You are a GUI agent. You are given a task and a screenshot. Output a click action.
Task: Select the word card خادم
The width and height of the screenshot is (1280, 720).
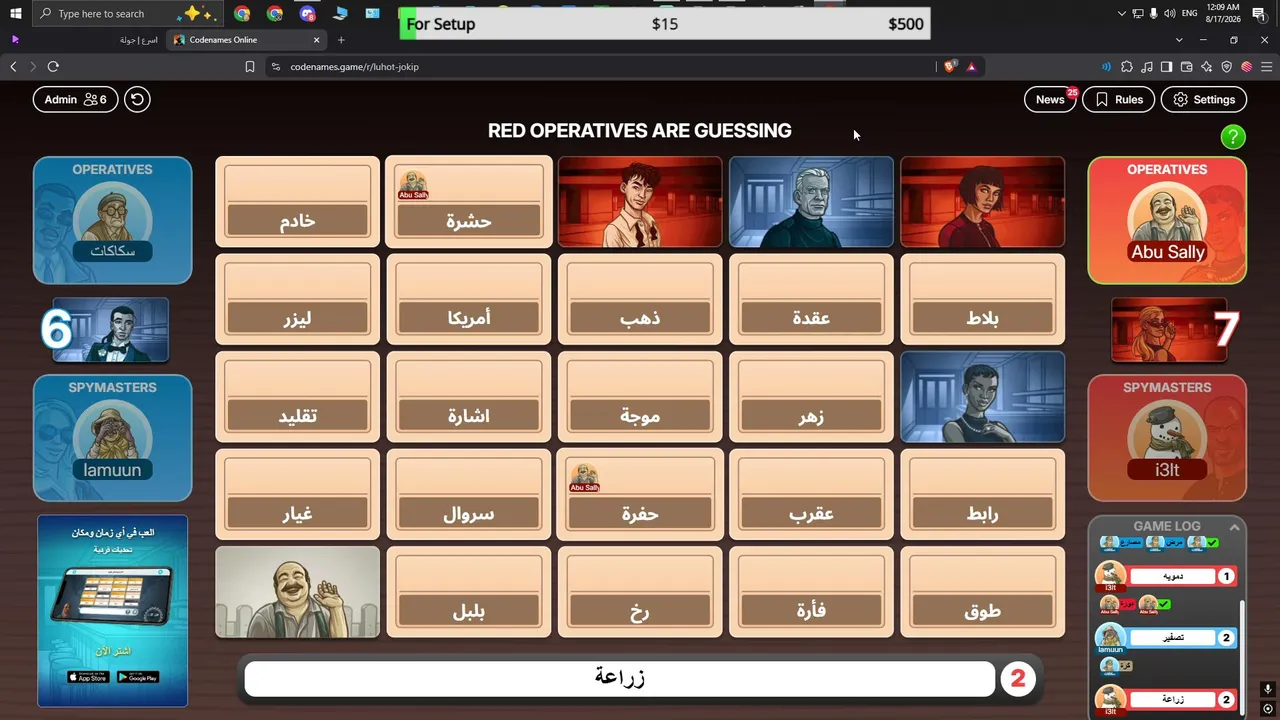(298, 202)
